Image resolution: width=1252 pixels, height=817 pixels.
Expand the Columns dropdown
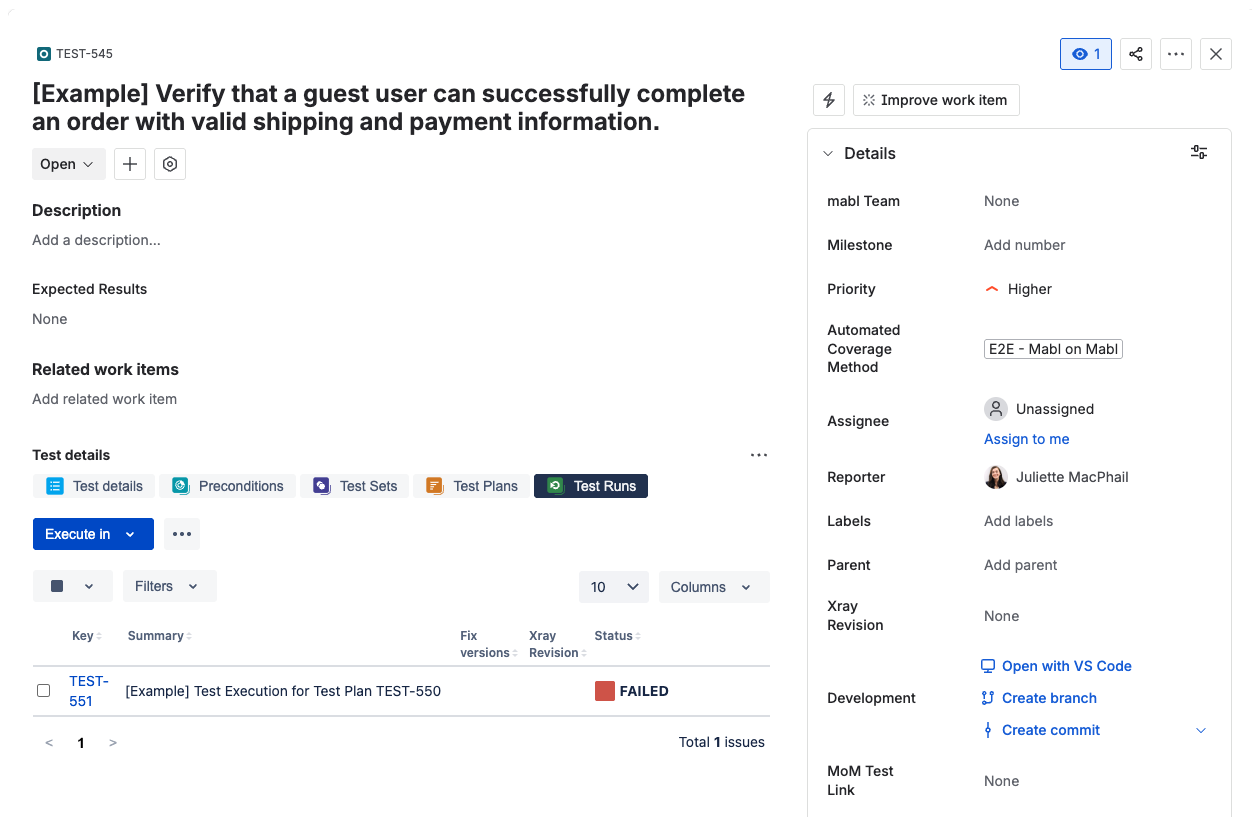713,587
